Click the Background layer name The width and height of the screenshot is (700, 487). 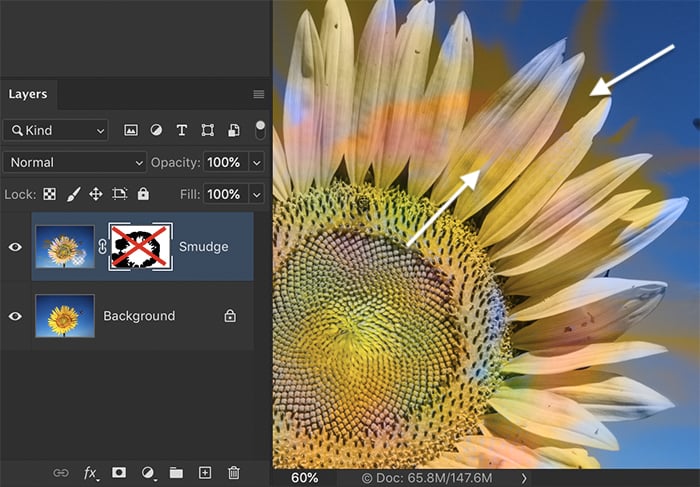tap(139, 316)
